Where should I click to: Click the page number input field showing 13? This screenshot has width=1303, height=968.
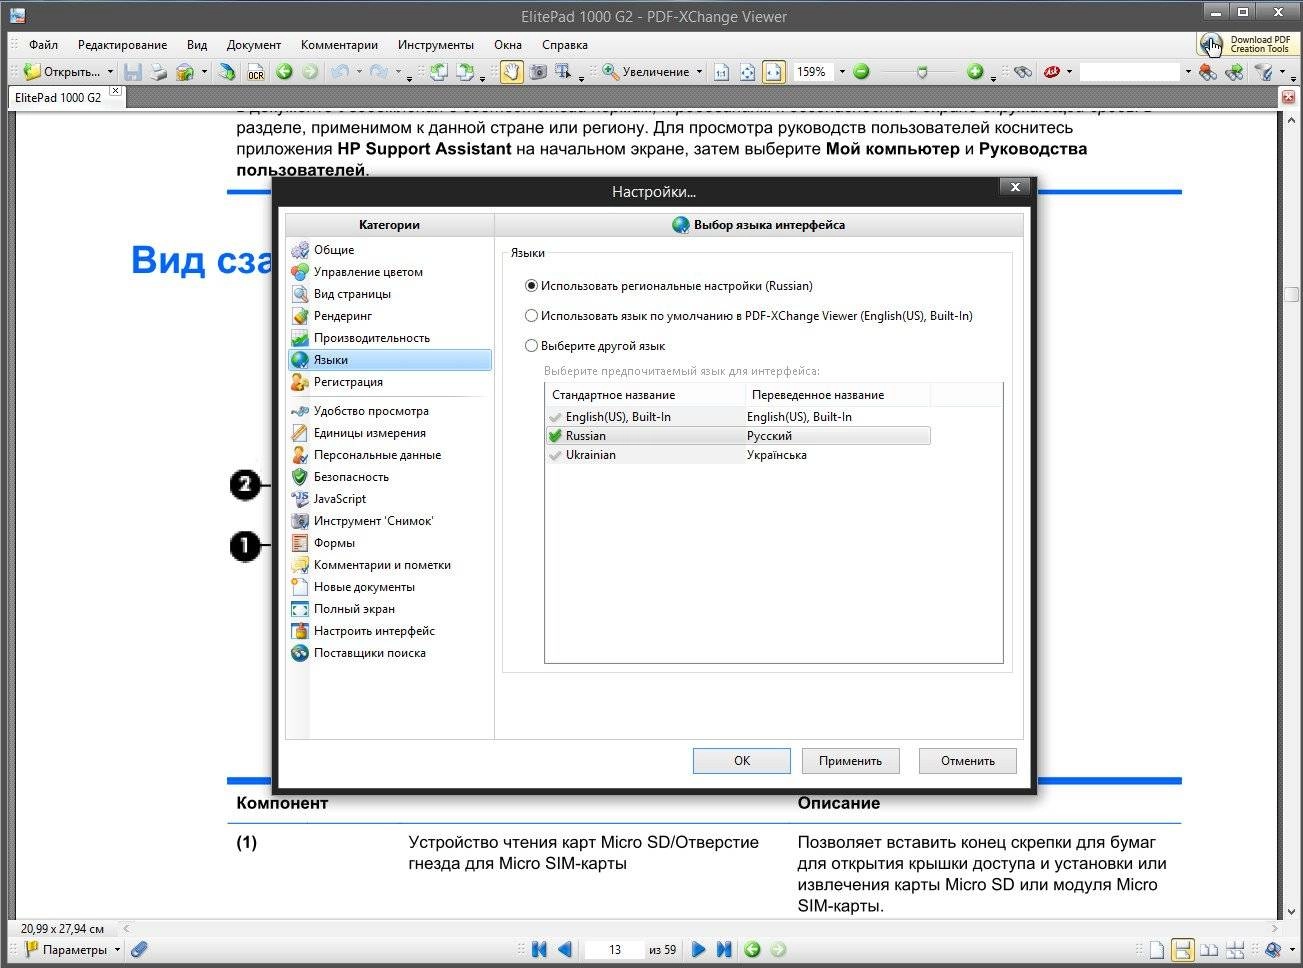click(614, 950)
